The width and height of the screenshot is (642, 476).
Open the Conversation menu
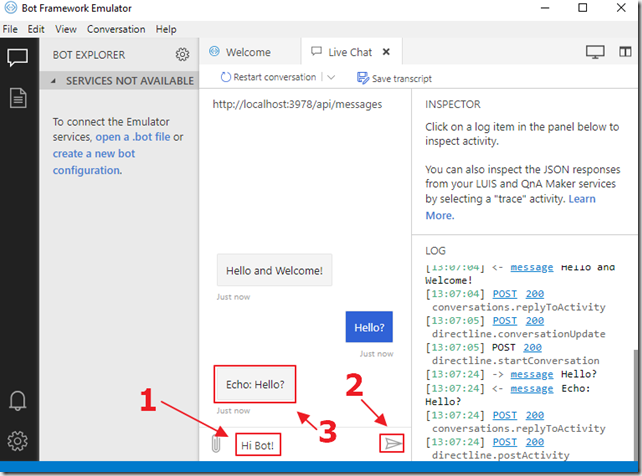[x=116, y=29]
